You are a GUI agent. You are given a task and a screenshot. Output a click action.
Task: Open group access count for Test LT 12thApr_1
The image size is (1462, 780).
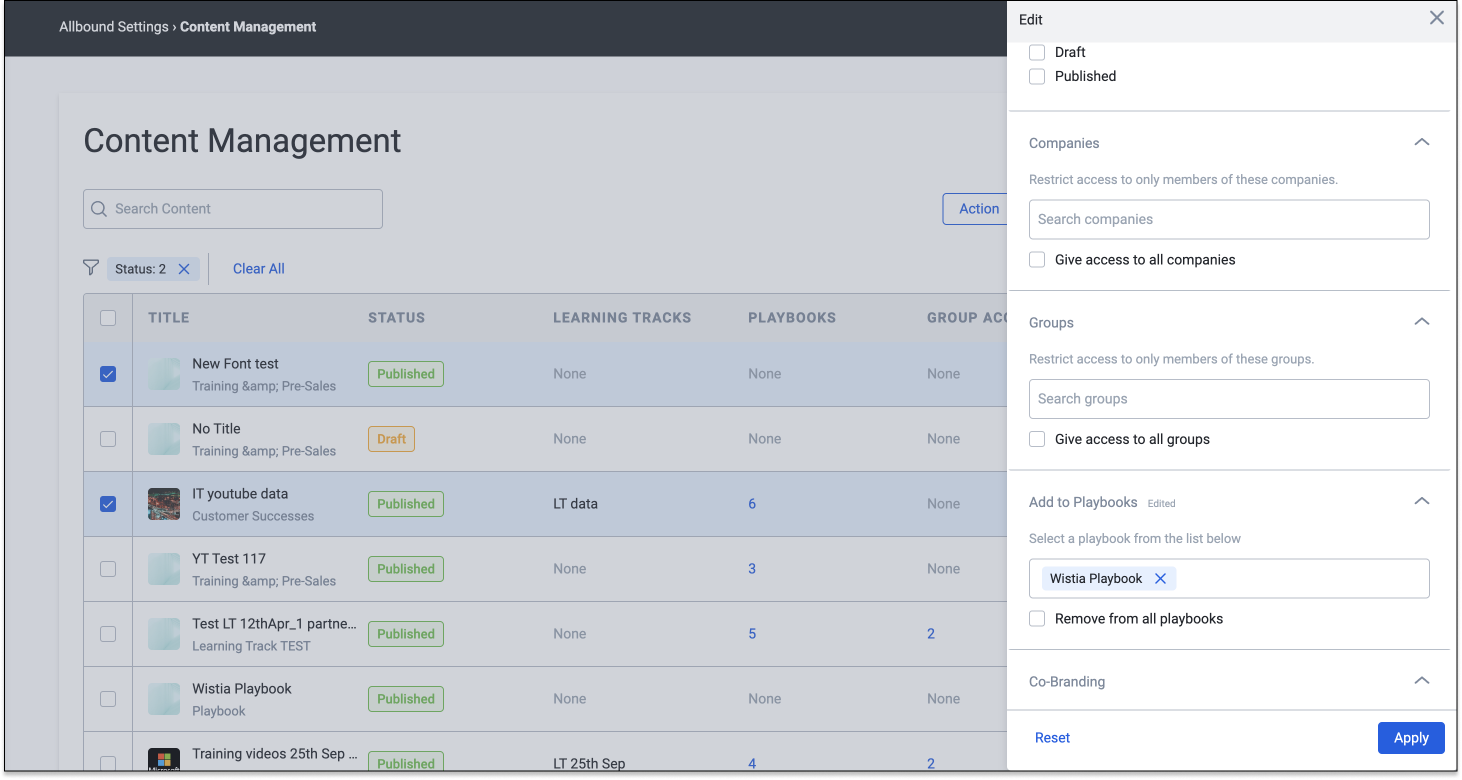click(x=931, y=634)
